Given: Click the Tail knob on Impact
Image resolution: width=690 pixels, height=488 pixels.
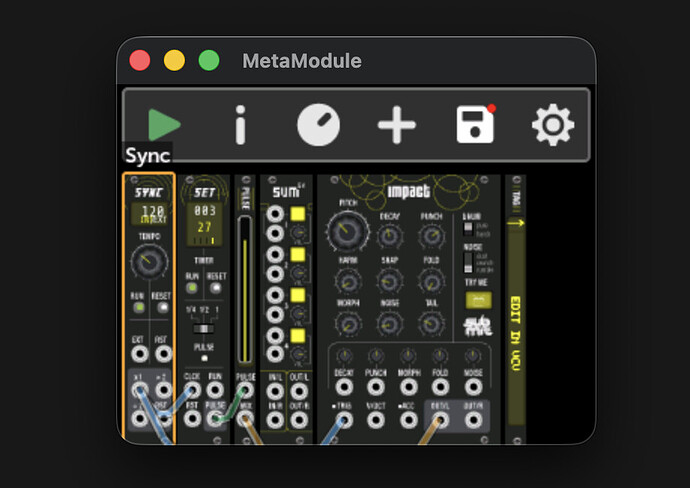Looking at the screenshot, I should [x=431, y=324].
